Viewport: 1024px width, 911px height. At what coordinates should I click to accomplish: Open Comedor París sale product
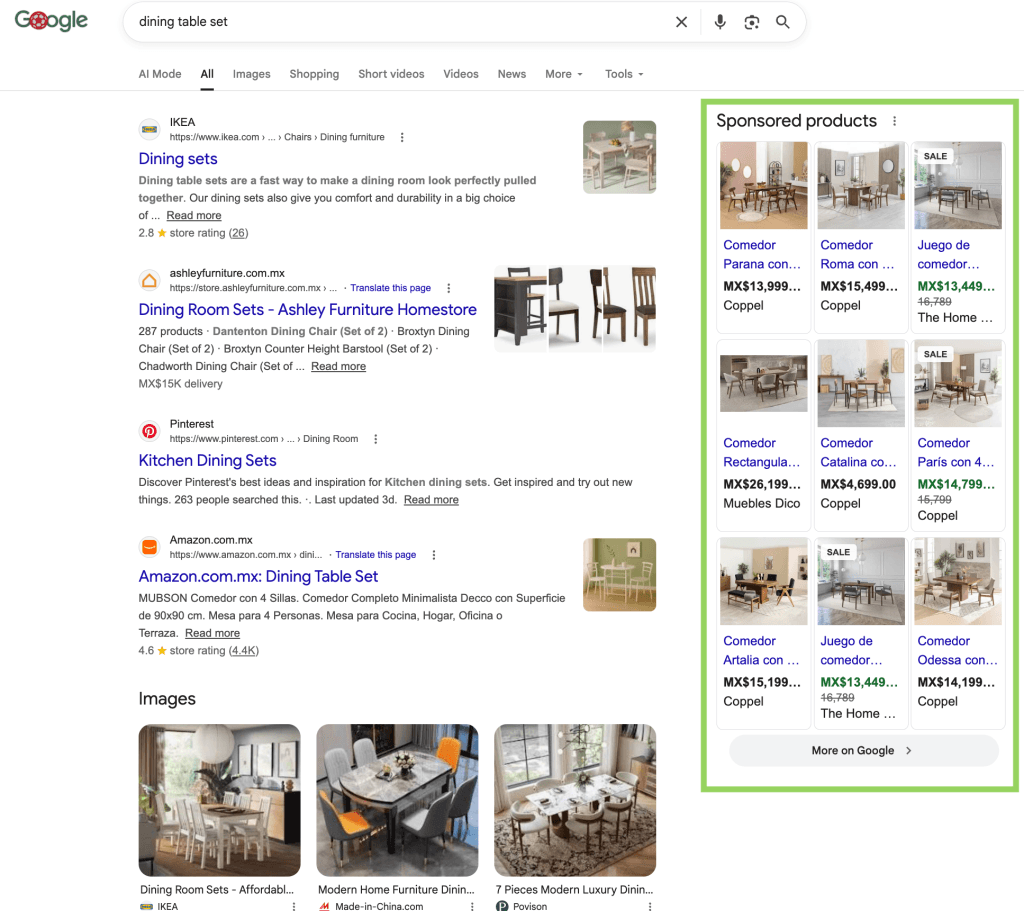(x=957, y=434)
